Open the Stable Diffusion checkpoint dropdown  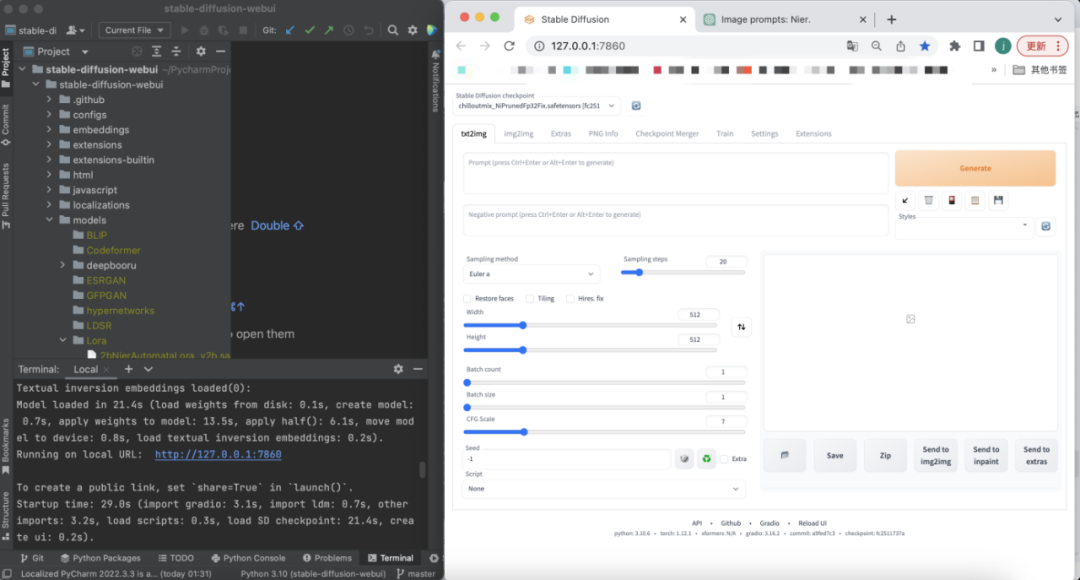537,106
